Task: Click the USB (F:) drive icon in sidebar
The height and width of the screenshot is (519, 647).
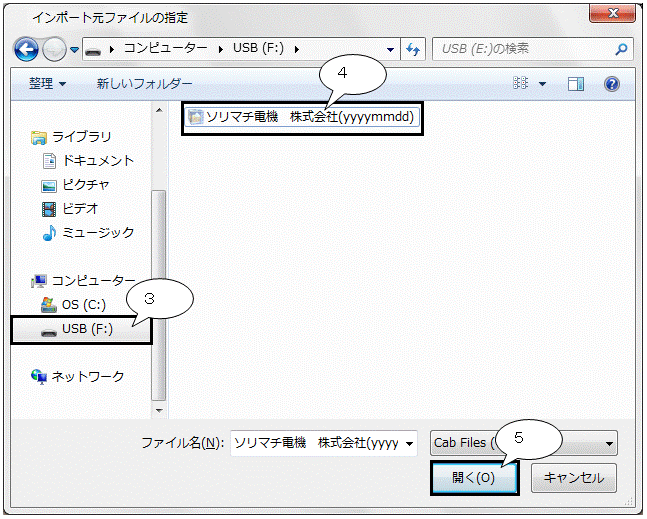Action: click(x=49, y=332)
